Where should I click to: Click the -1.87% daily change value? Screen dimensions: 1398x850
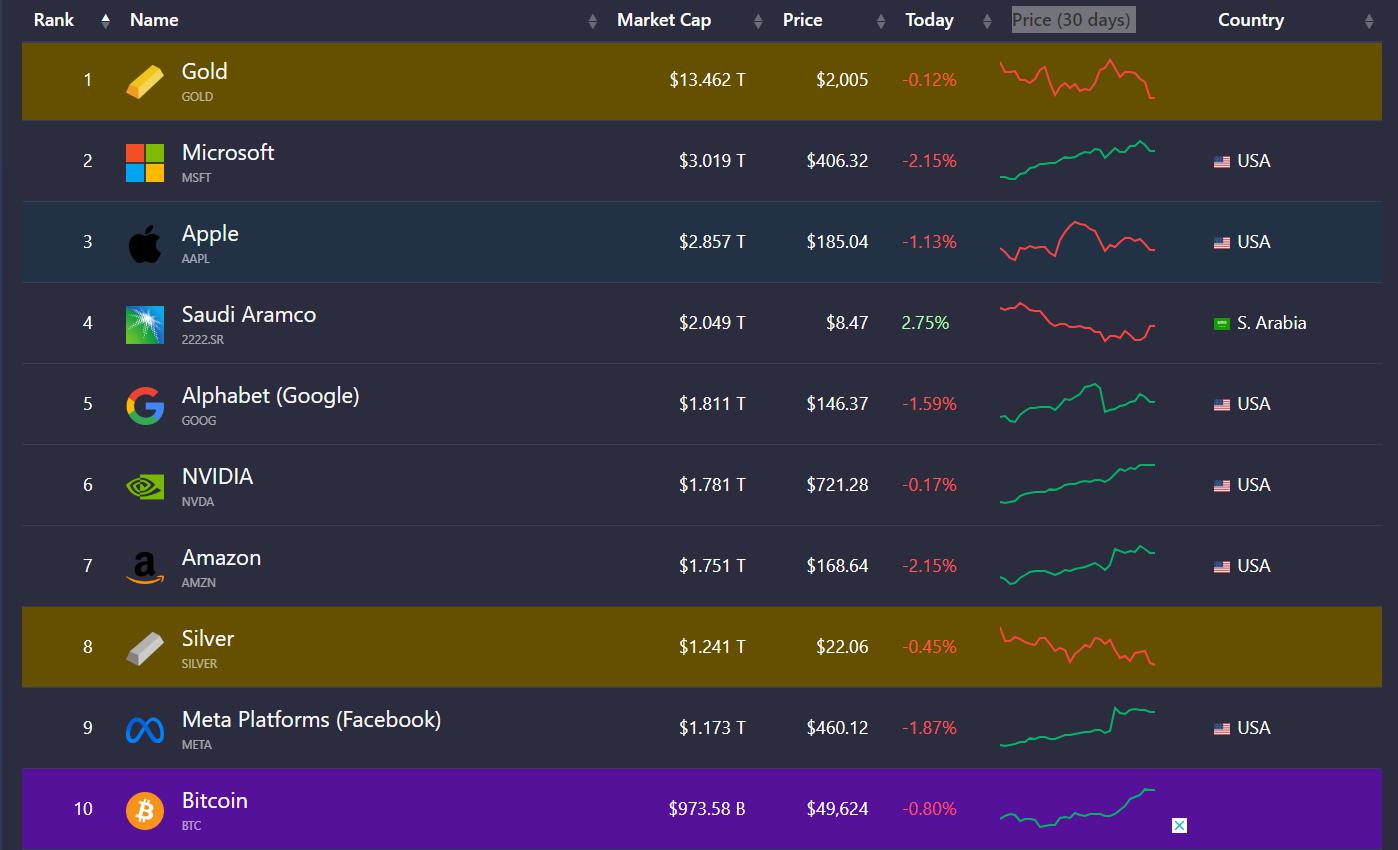click(x=929, y=728)
